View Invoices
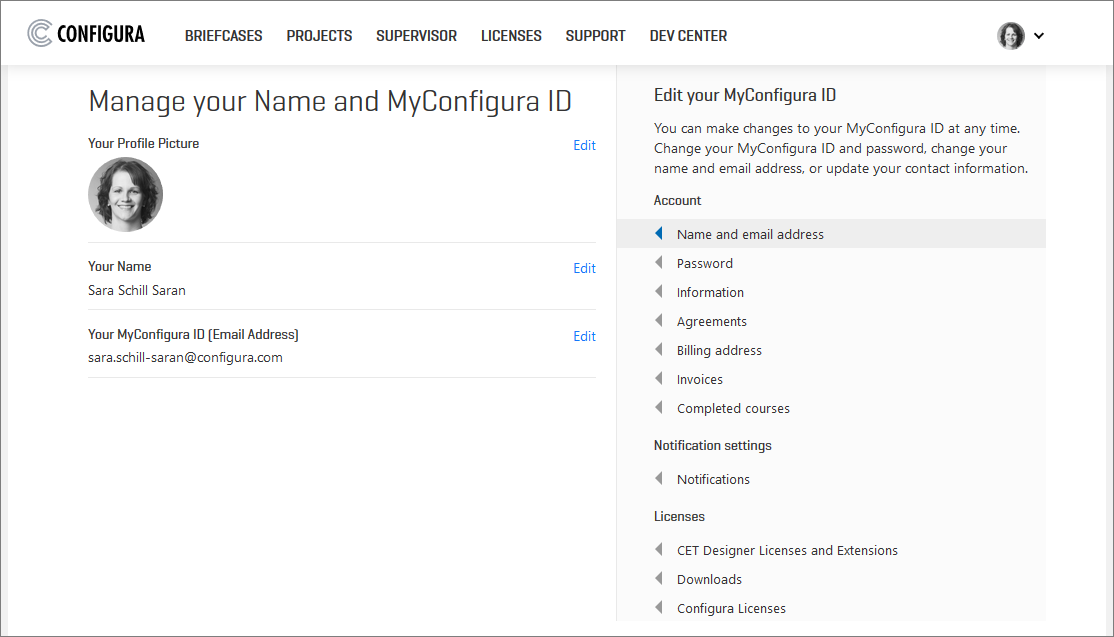This screenshot has height=637, width=1114. tap(699, 380)
